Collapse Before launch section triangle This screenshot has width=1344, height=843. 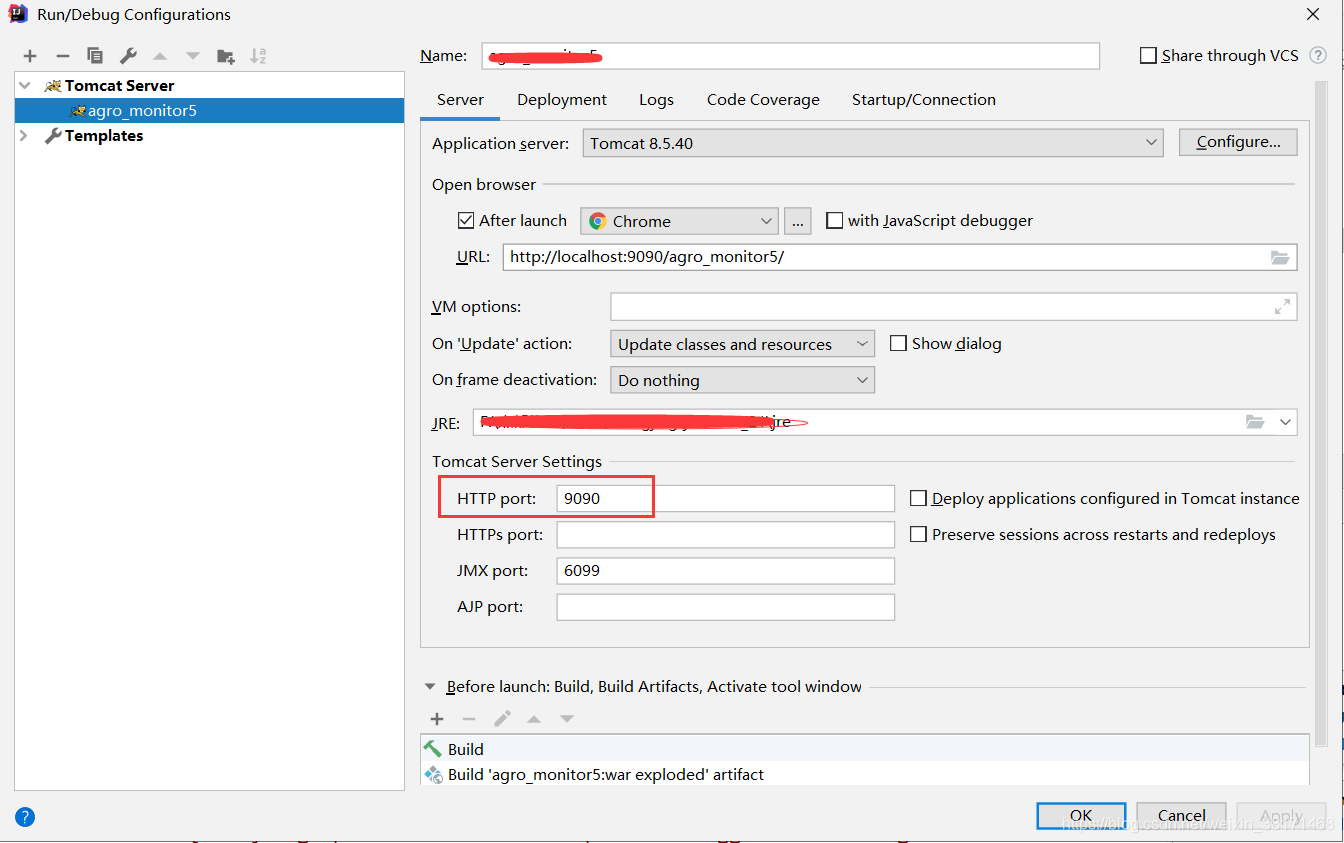click(430, 687)
